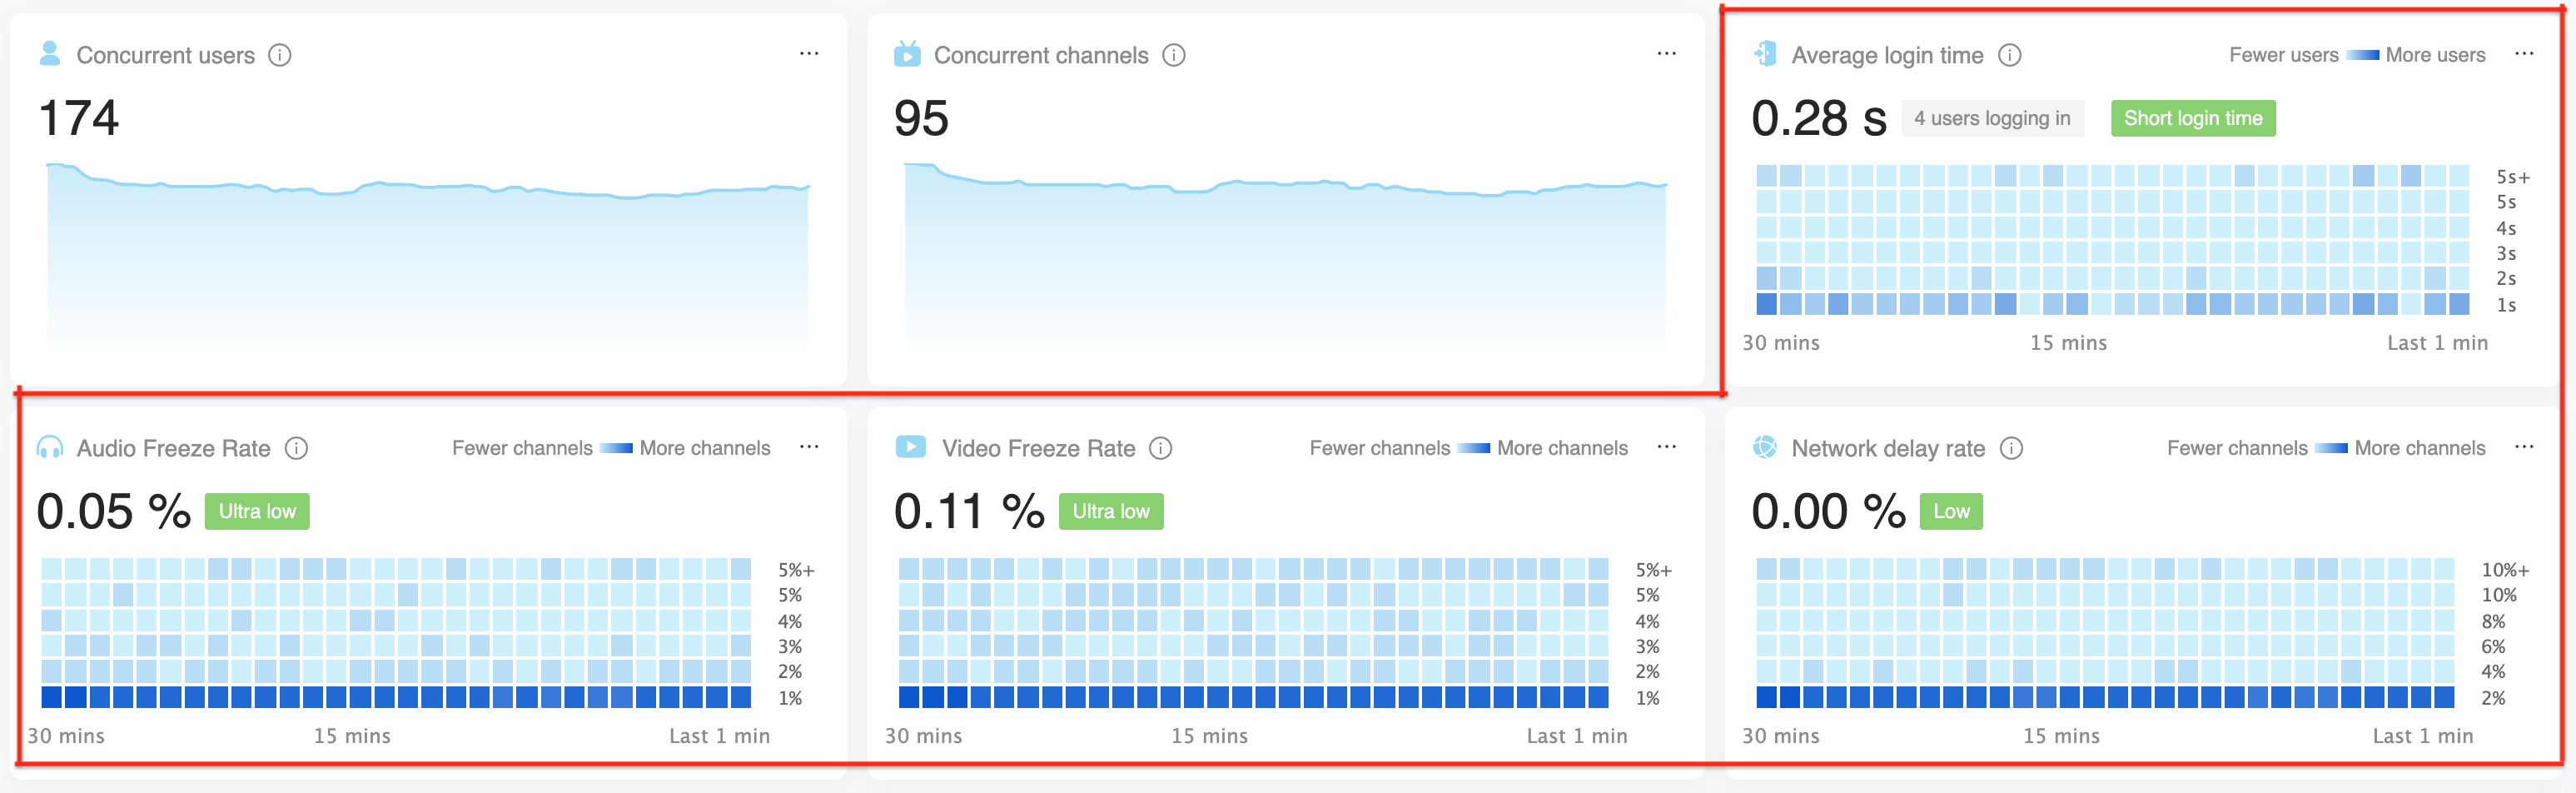Viewport: 2576px width, 793px height.
Task: Click the Short login time badge
Action: 2192,118
